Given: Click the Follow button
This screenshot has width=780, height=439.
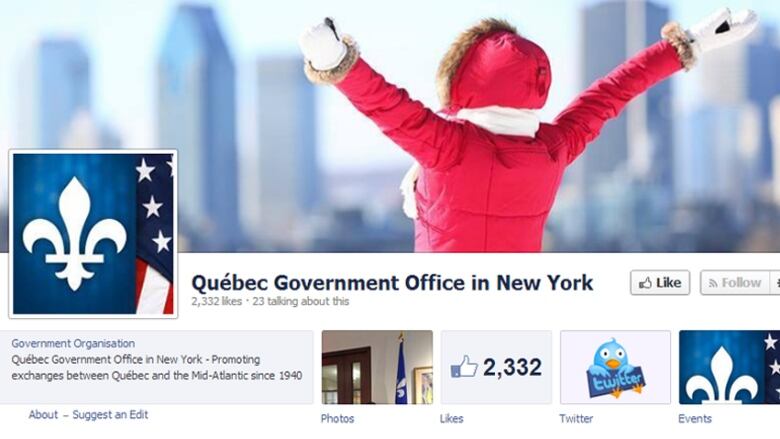Looking at the screenshot, I should 735,283.
